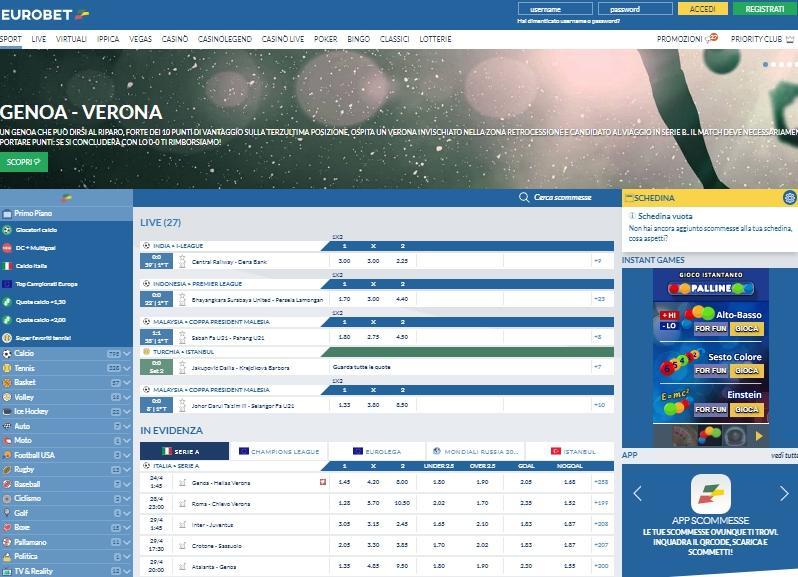This screenshot has height=577, width=798.
Task: Expand the Pallamano category chevron
Action: click(x=127, y=542)
